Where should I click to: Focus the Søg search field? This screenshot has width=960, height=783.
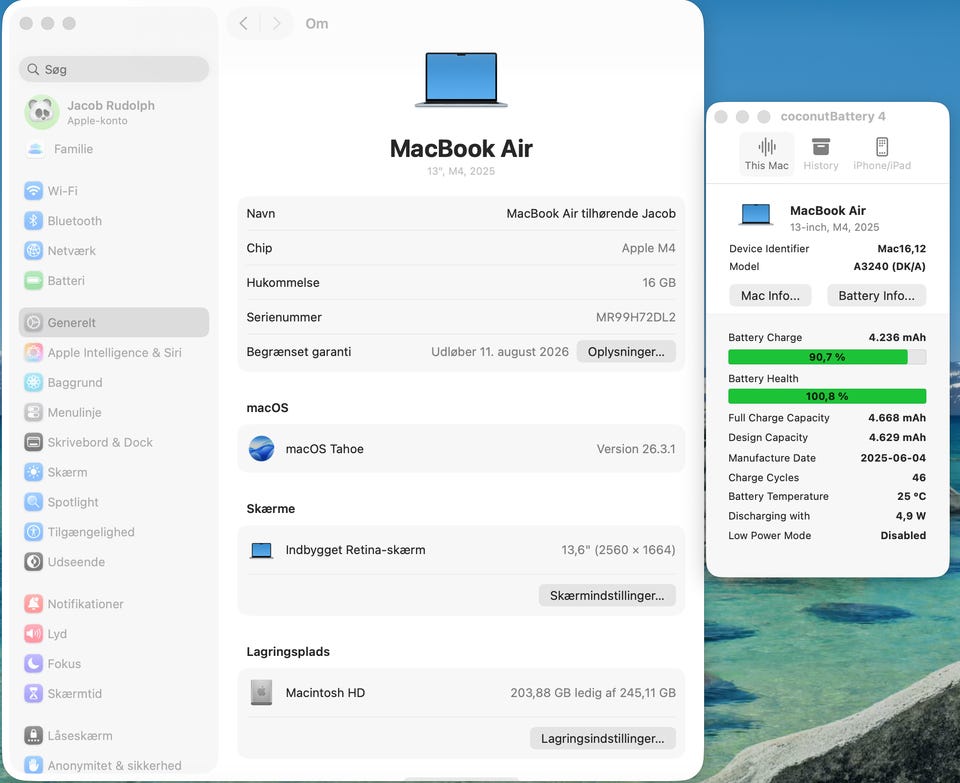(x=114, y=69)
